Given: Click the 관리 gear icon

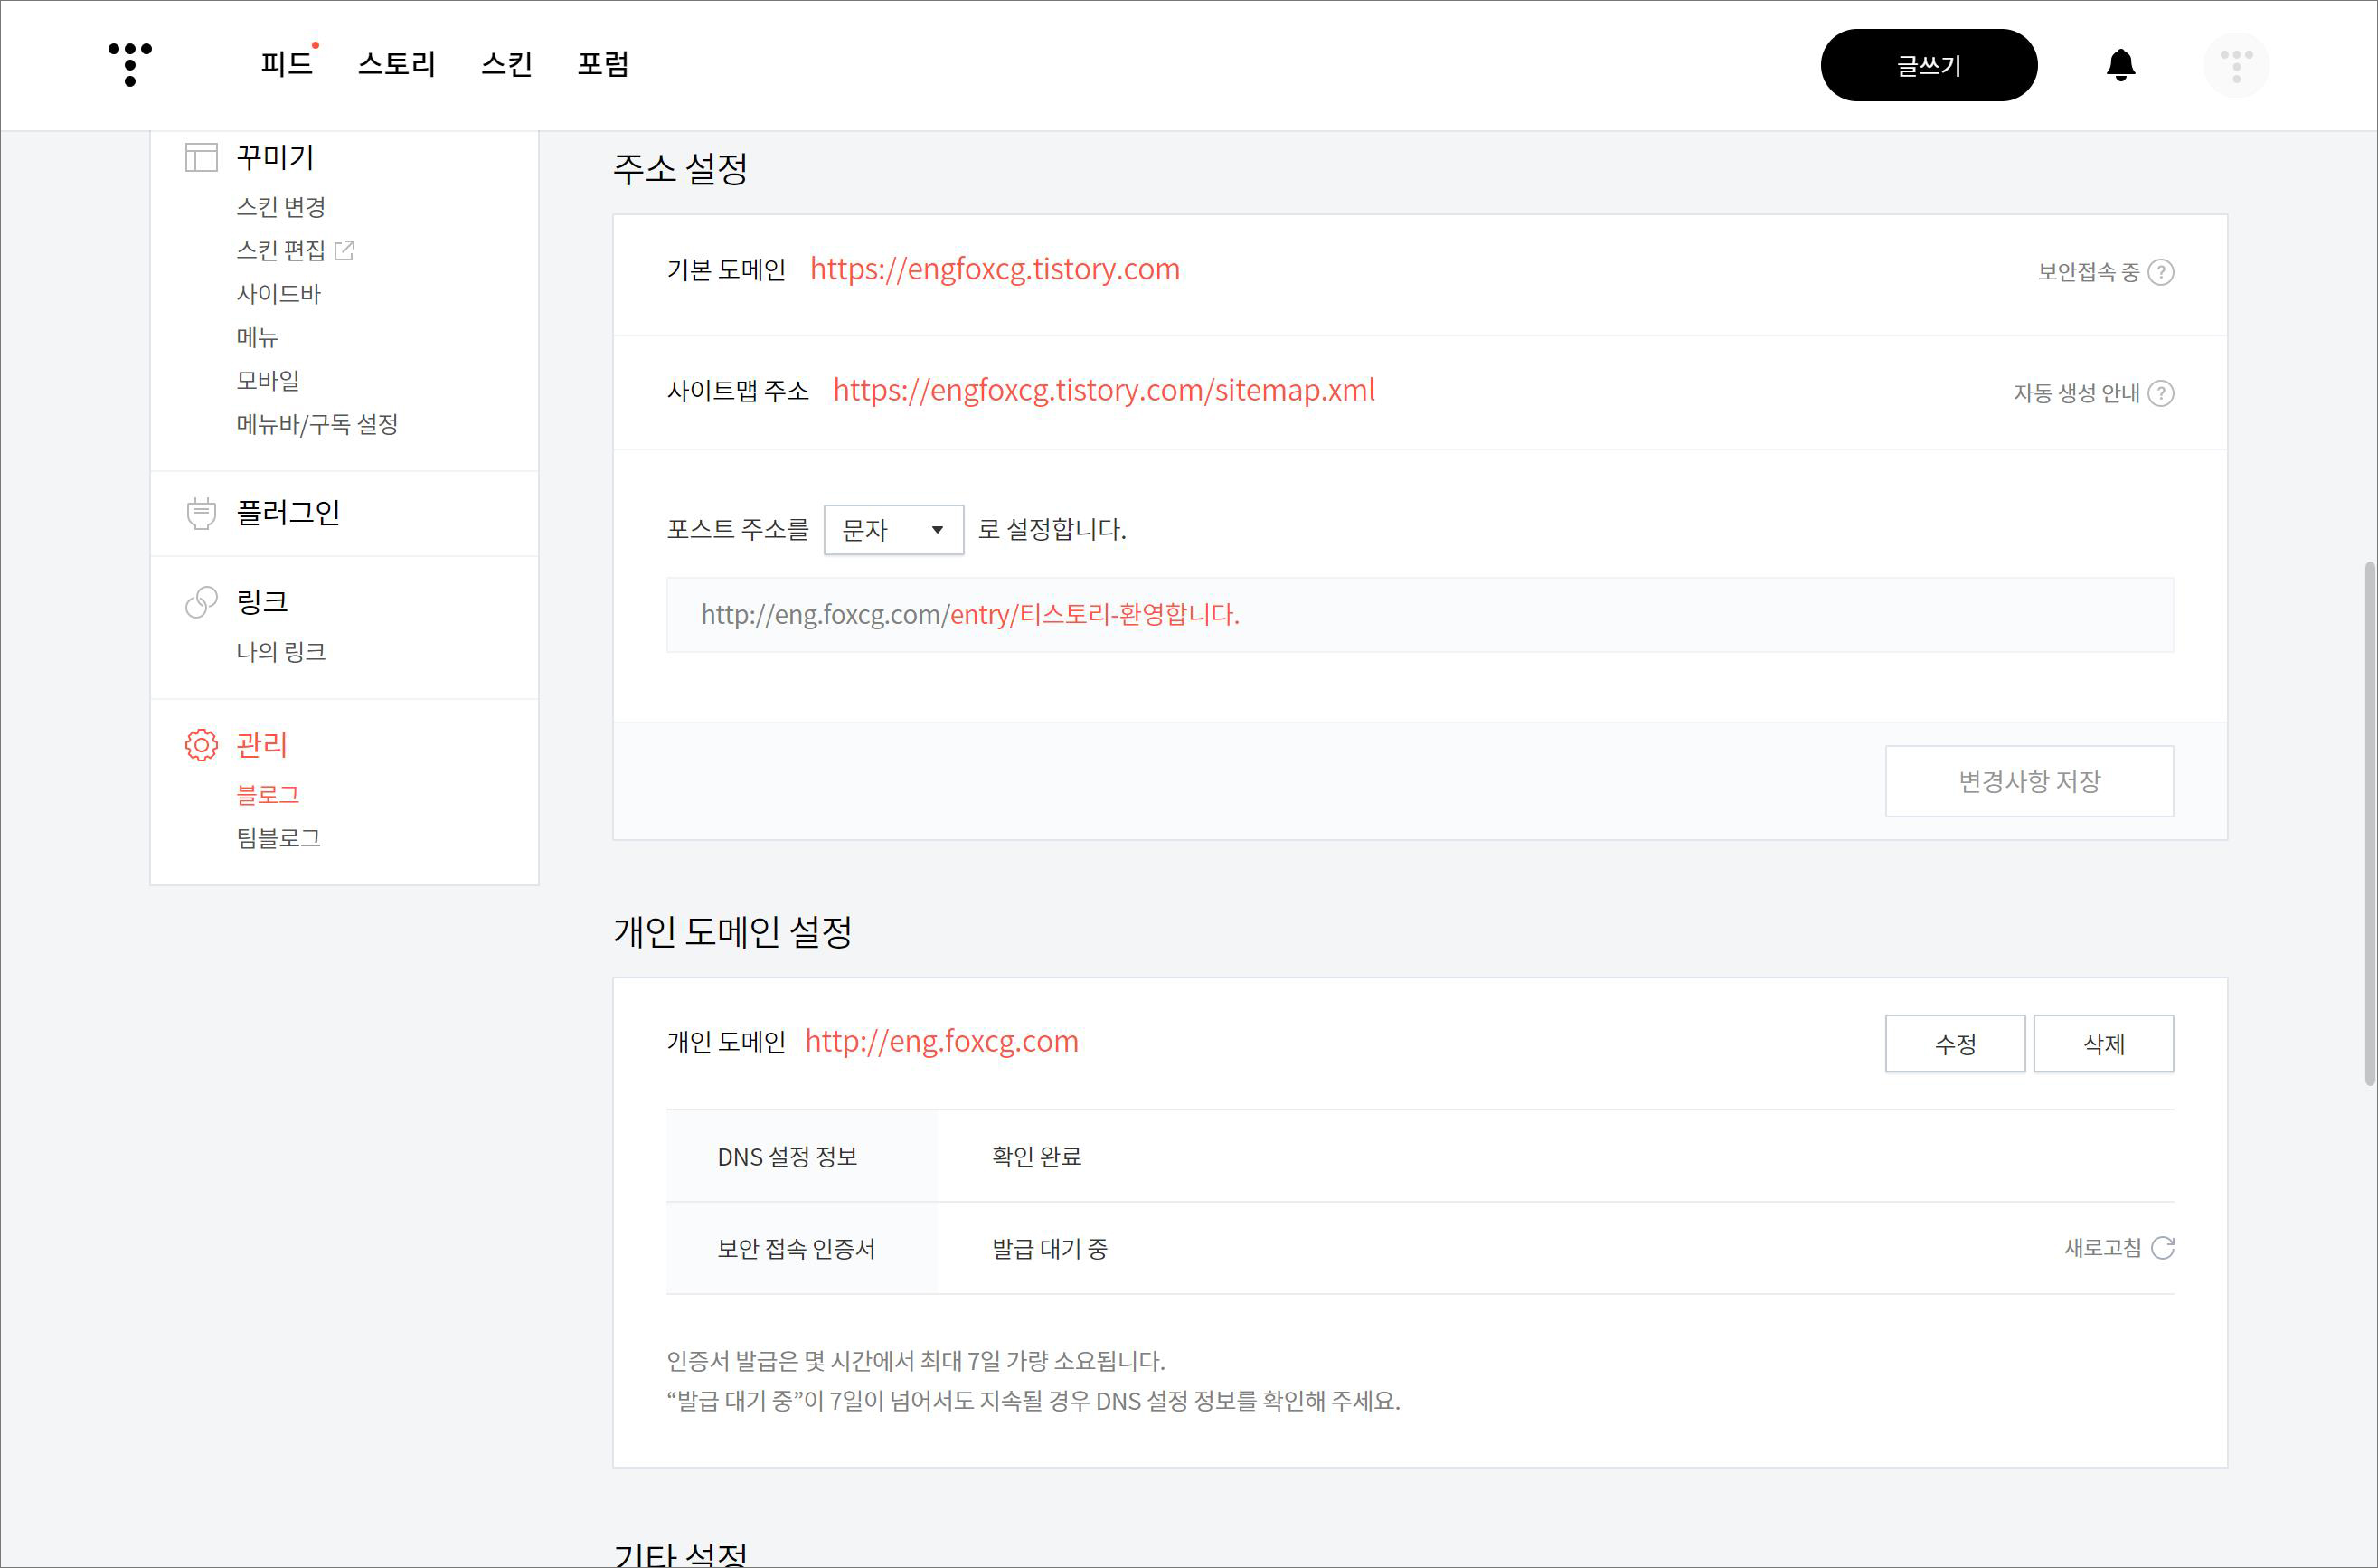Looking at the screenshot, I should pos(201,745).
